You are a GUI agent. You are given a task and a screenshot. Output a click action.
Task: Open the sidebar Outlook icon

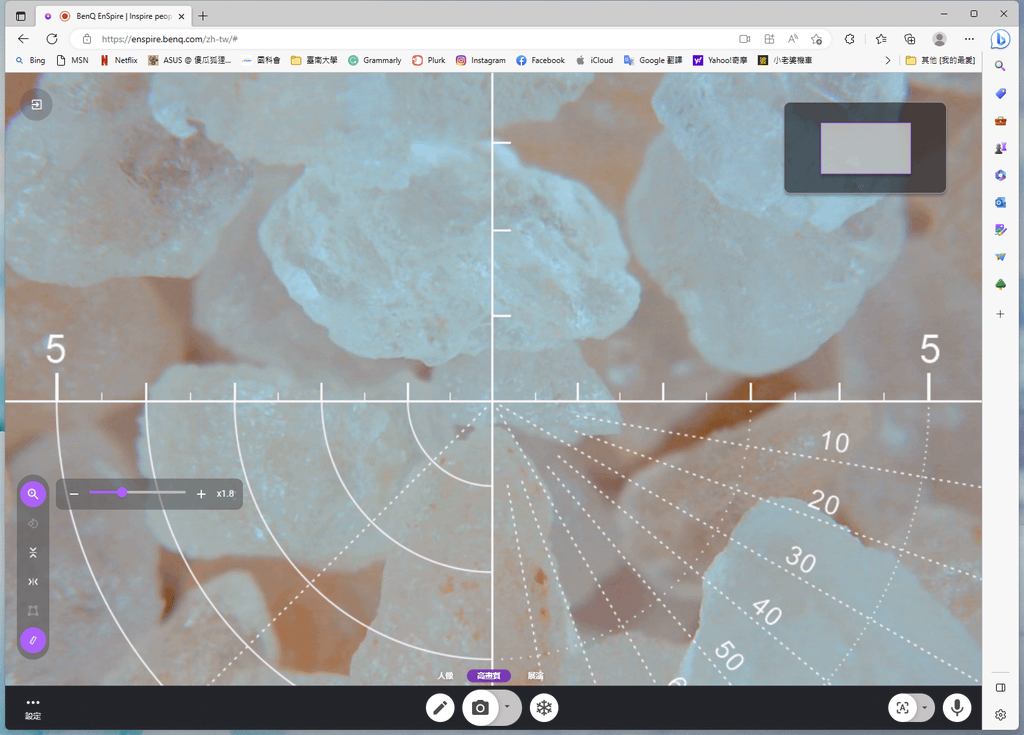pyautogui.click(x=1000, y=203)
